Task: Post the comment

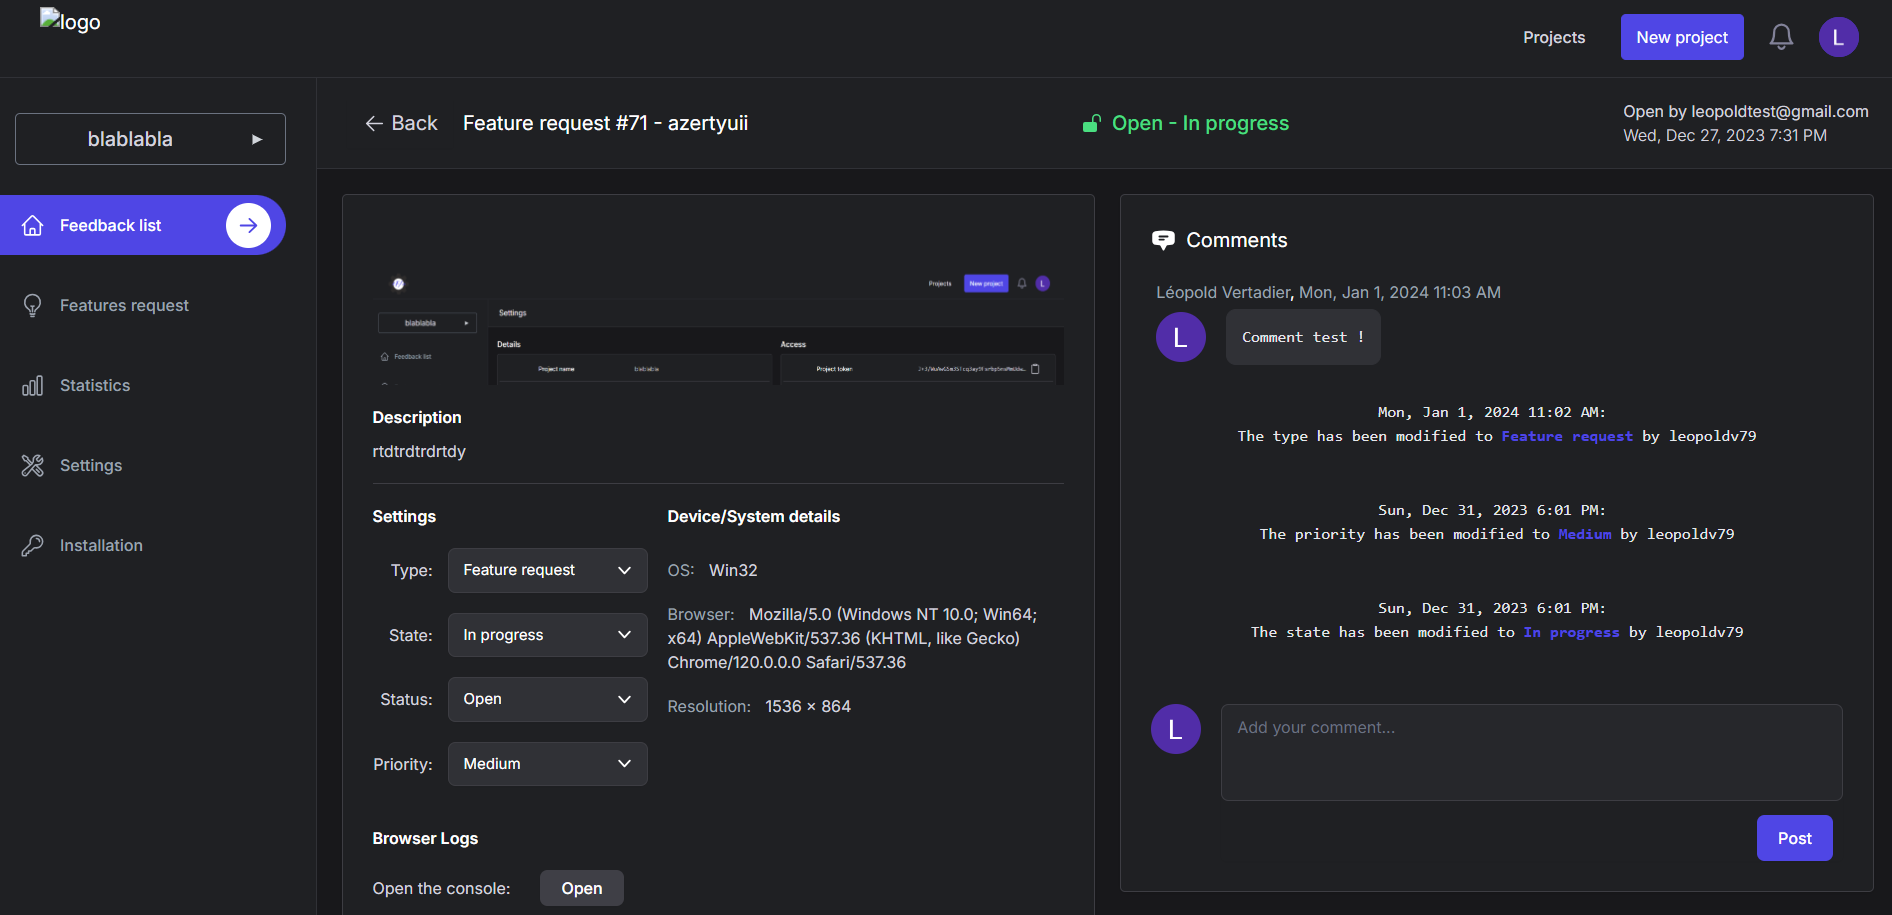Action: click(x=1794, y=838)
